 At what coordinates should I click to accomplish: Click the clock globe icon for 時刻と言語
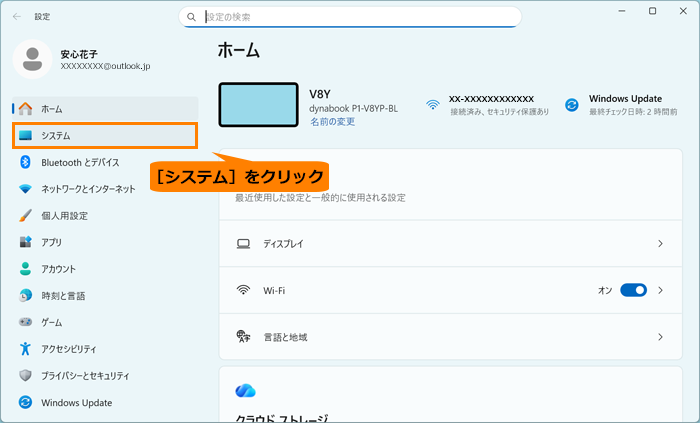click(25, 295)
